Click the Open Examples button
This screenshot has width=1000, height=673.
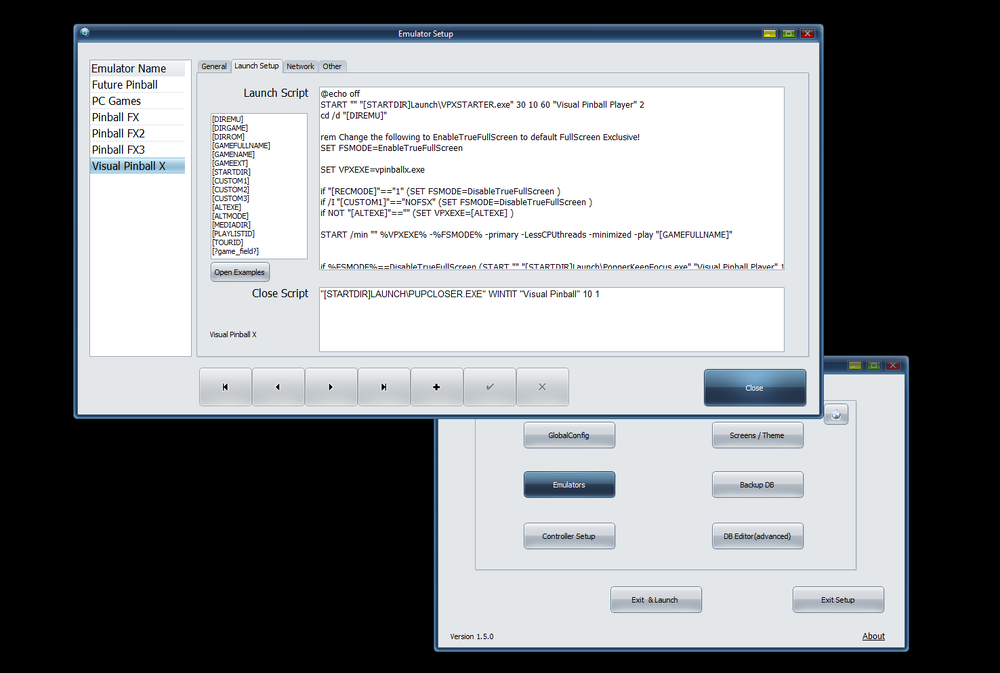pos(239,272)
